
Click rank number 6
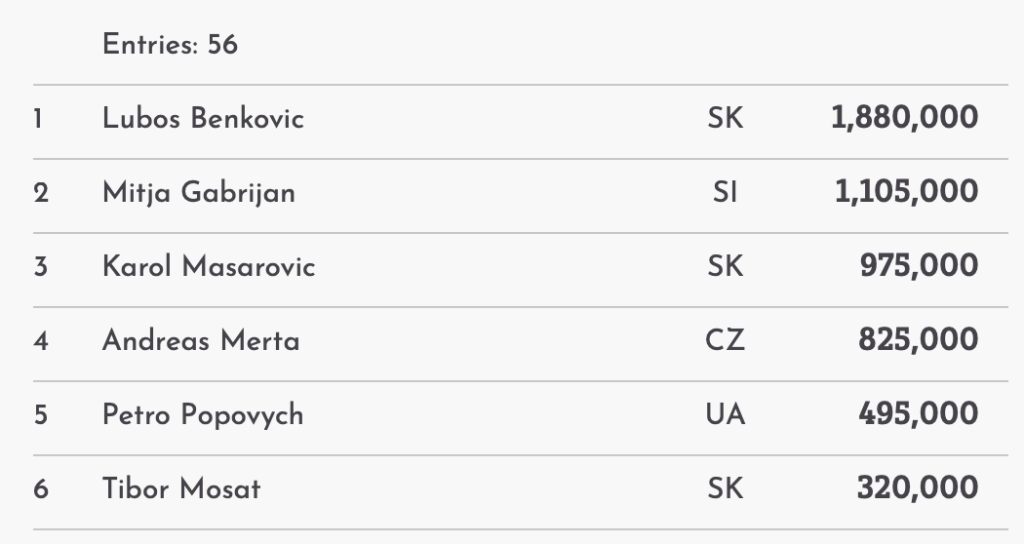40,489
